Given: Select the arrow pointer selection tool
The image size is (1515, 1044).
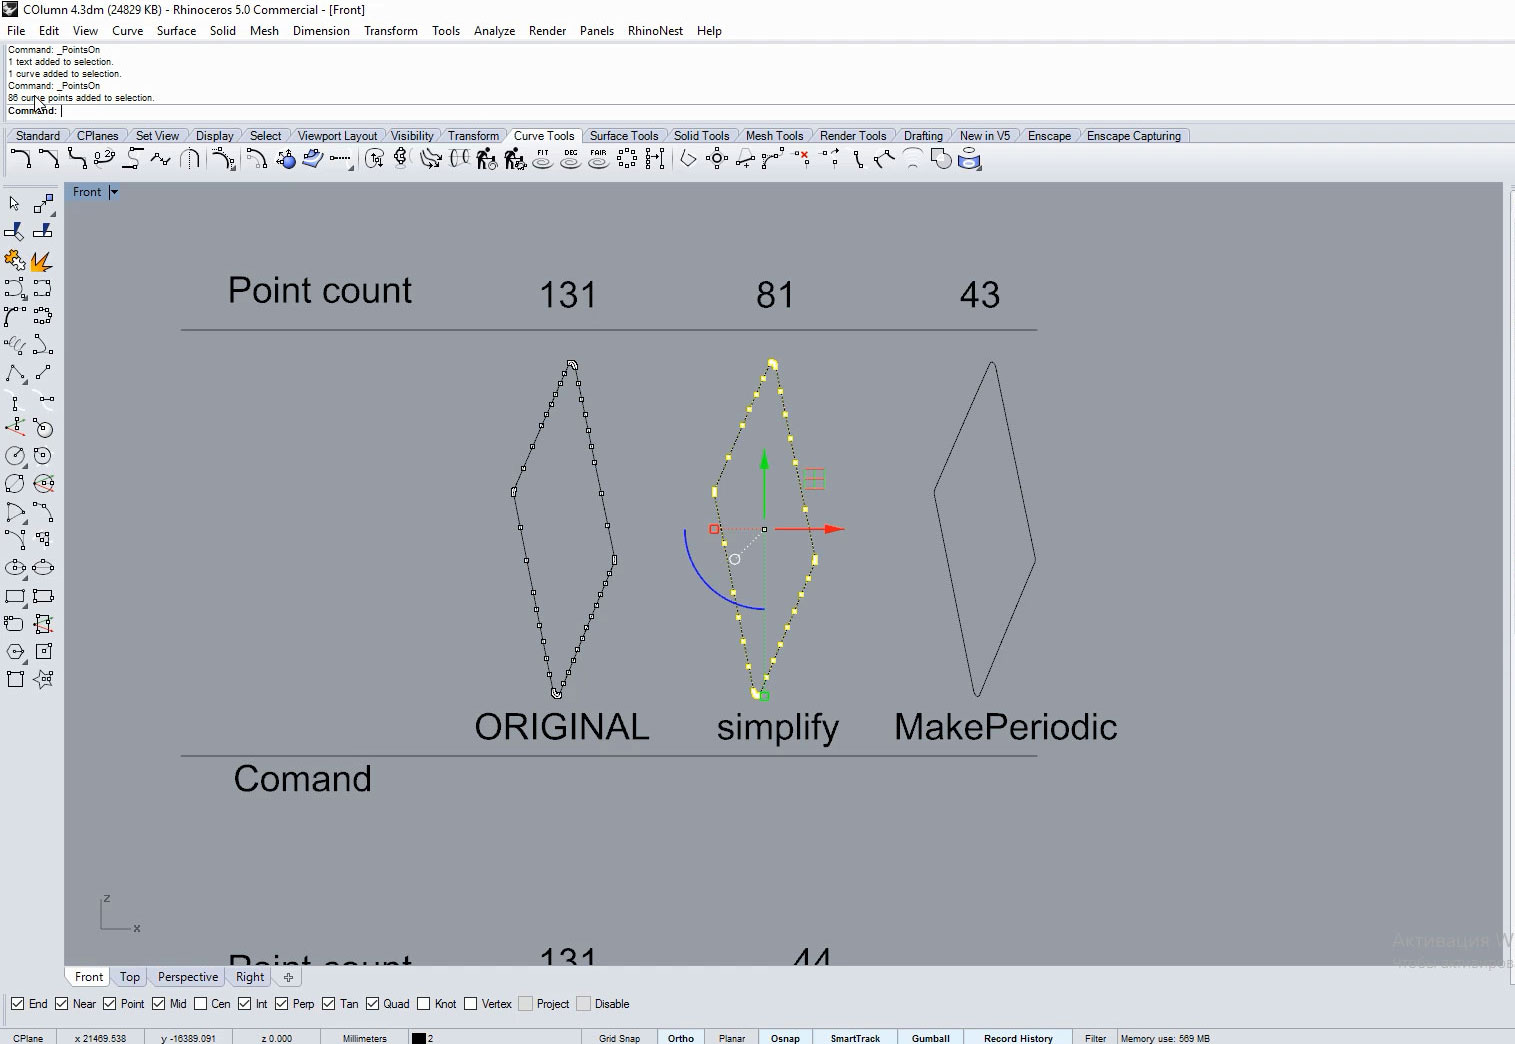Looking at the screenshot, I should click(x=14, y=203).
